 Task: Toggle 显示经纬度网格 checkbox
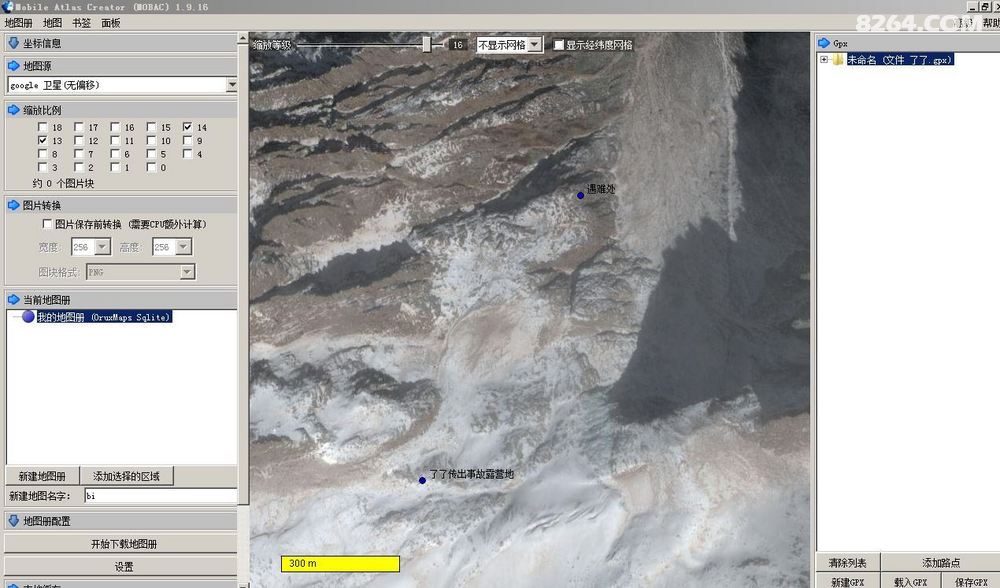(558, 45)
